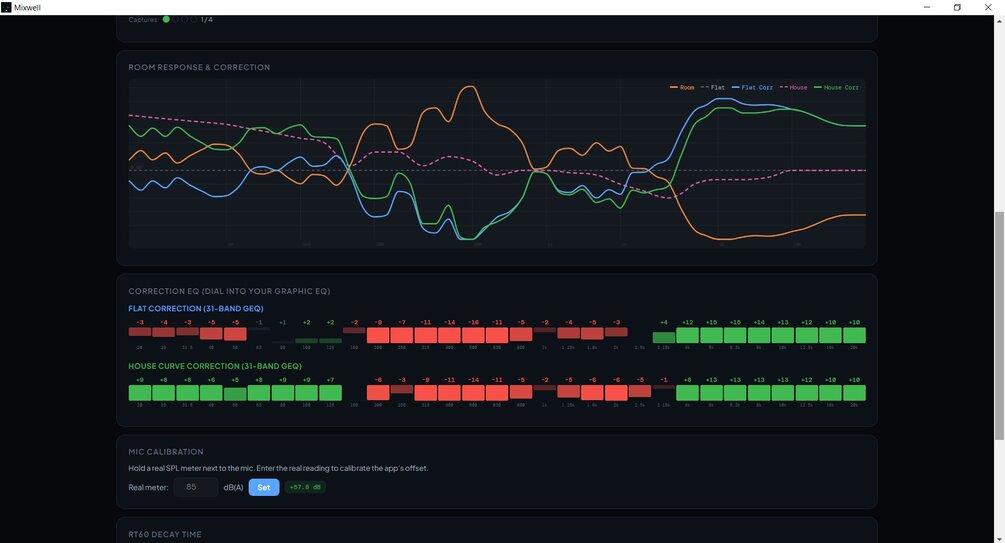Click the vertical scrollbar thumb

pos(999,326)
